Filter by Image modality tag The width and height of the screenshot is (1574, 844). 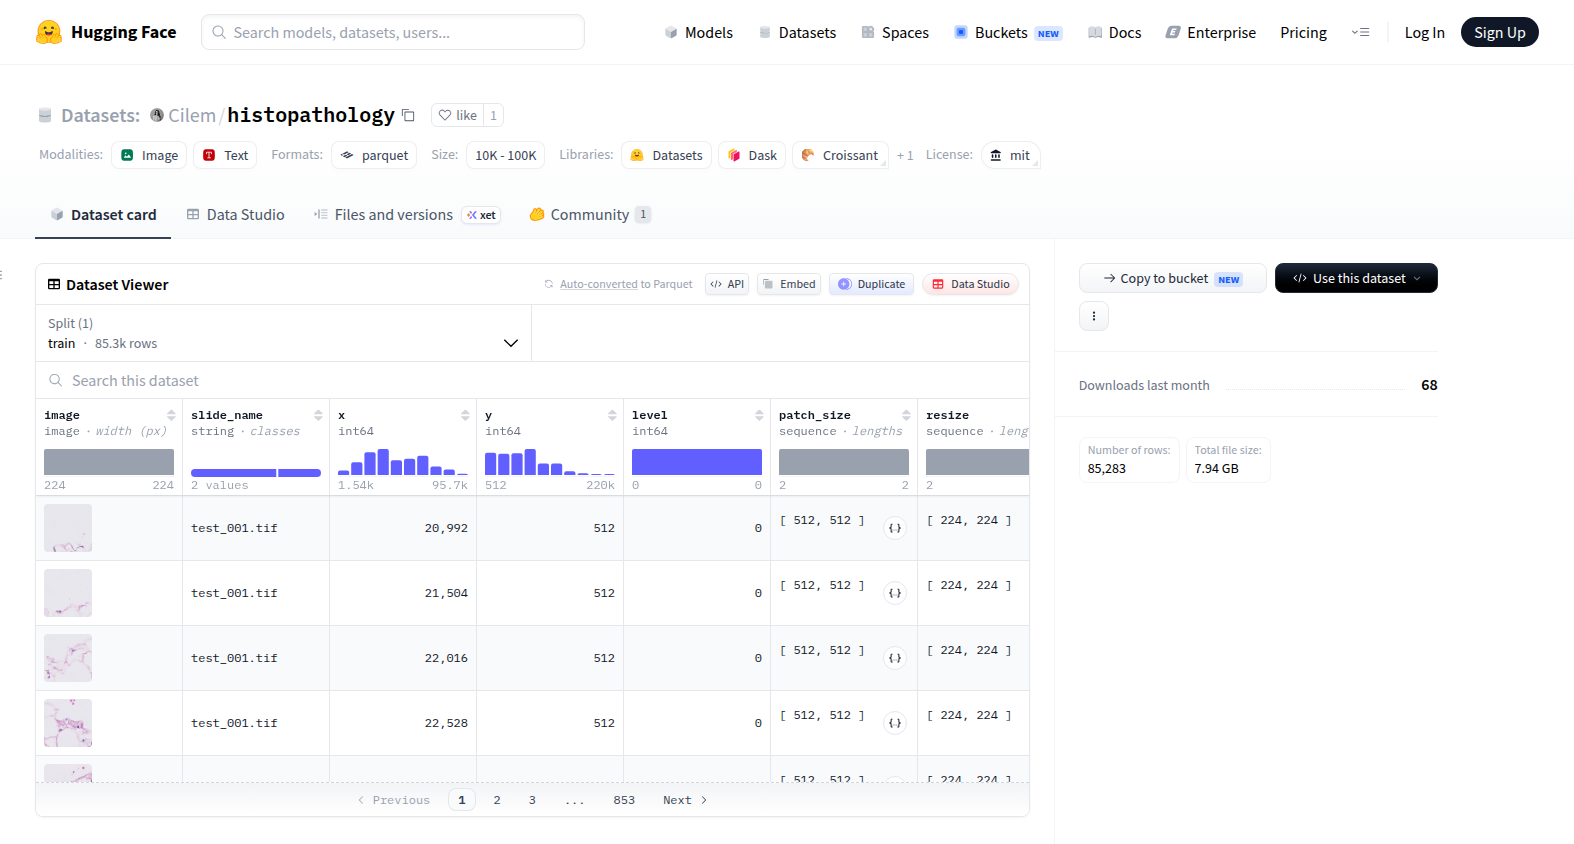(x=149, y=155)
